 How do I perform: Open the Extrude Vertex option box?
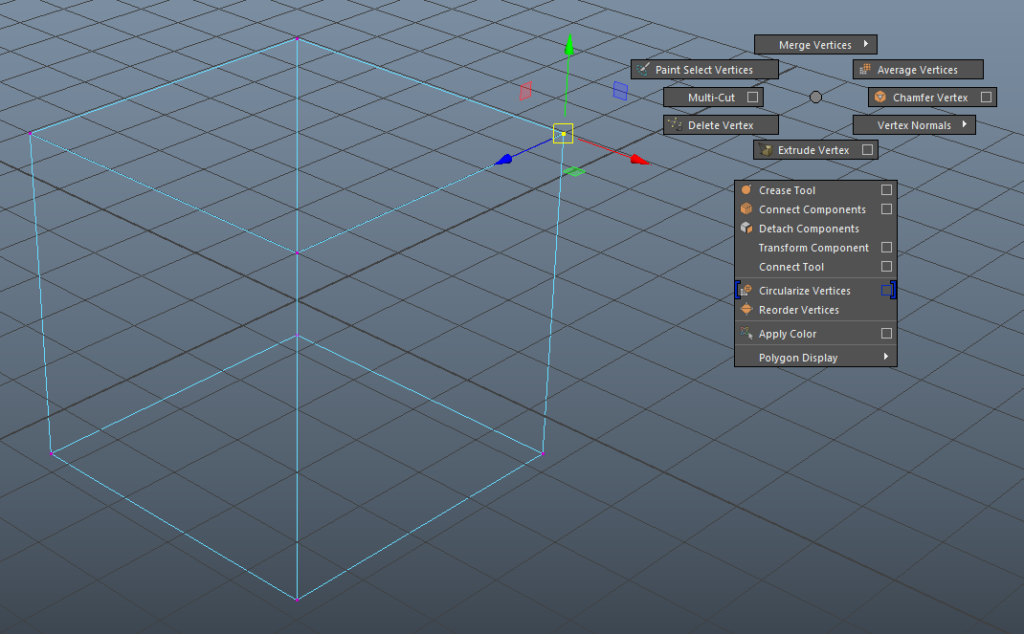867,150
